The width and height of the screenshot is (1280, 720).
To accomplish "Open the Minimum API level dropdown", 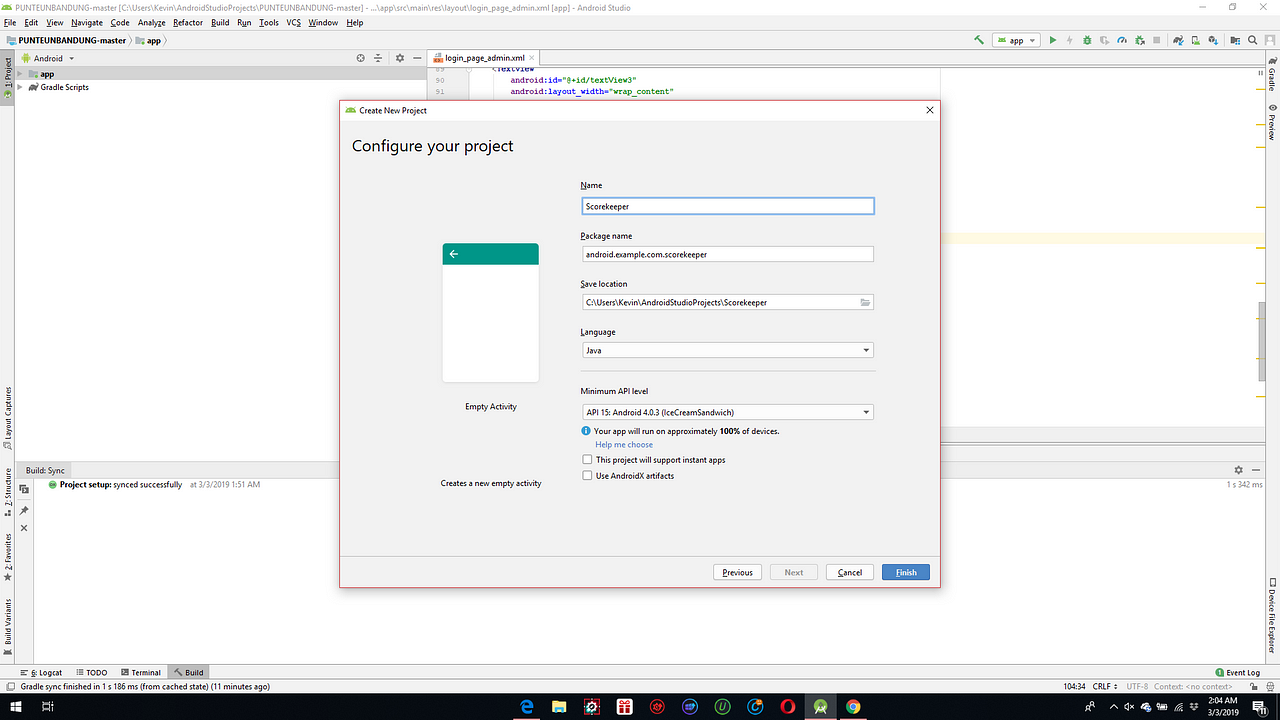I will click(x=727, y=412).
